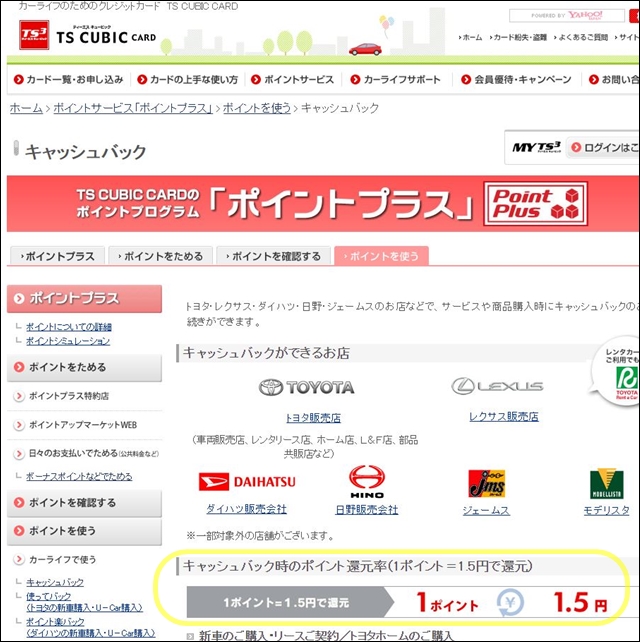Open 会員優待・キャンペーン menu item

[516, 79]
